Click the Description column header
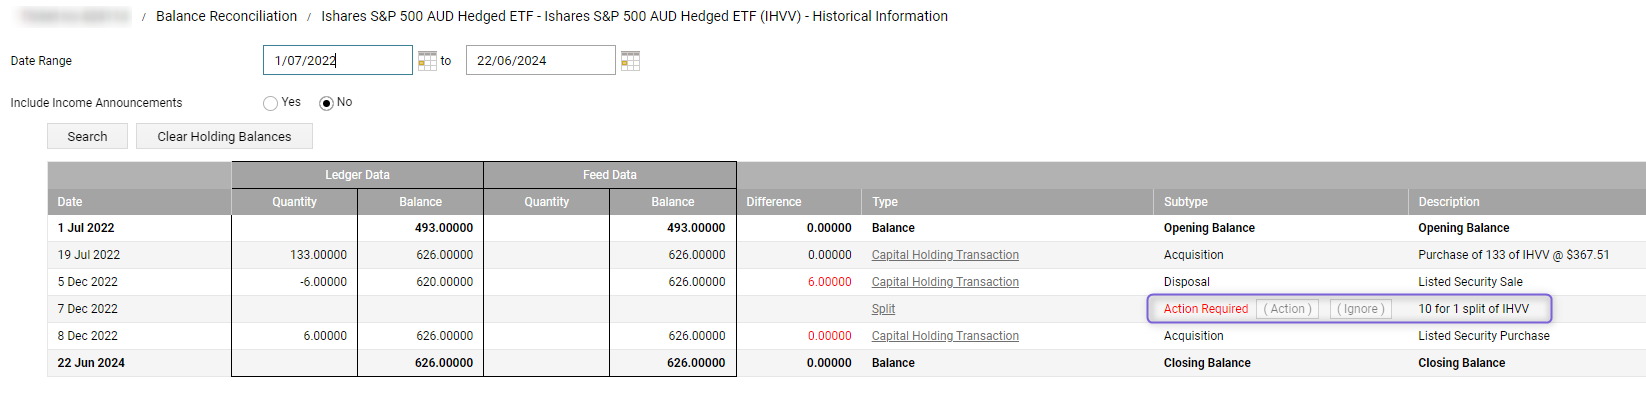This screenshot has width=1646, height=417. tap(1448, 202)
